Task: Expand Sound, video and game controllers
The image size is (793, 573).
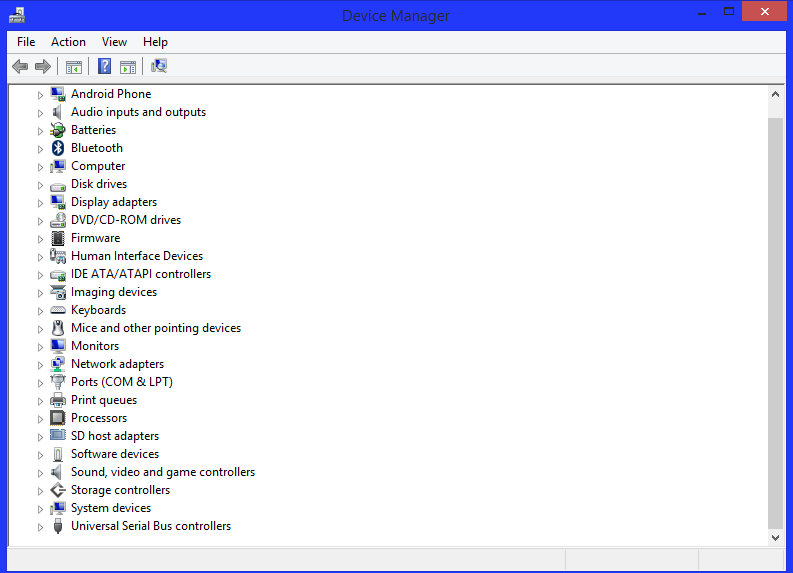Action: [40, 473]
